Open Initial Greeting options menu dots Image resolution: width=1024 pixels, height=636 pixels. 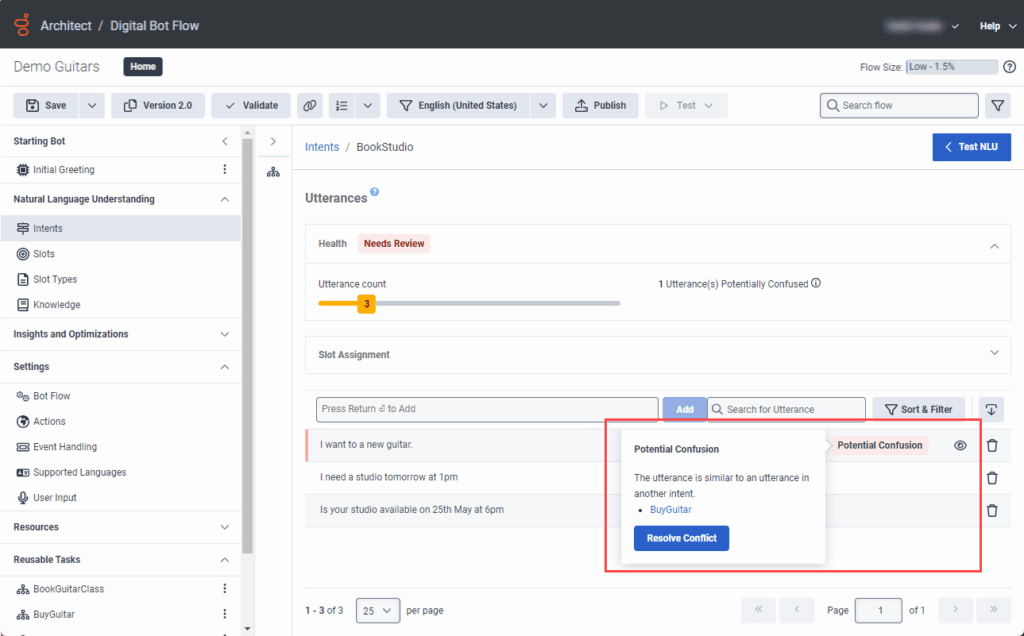(224, 170)
